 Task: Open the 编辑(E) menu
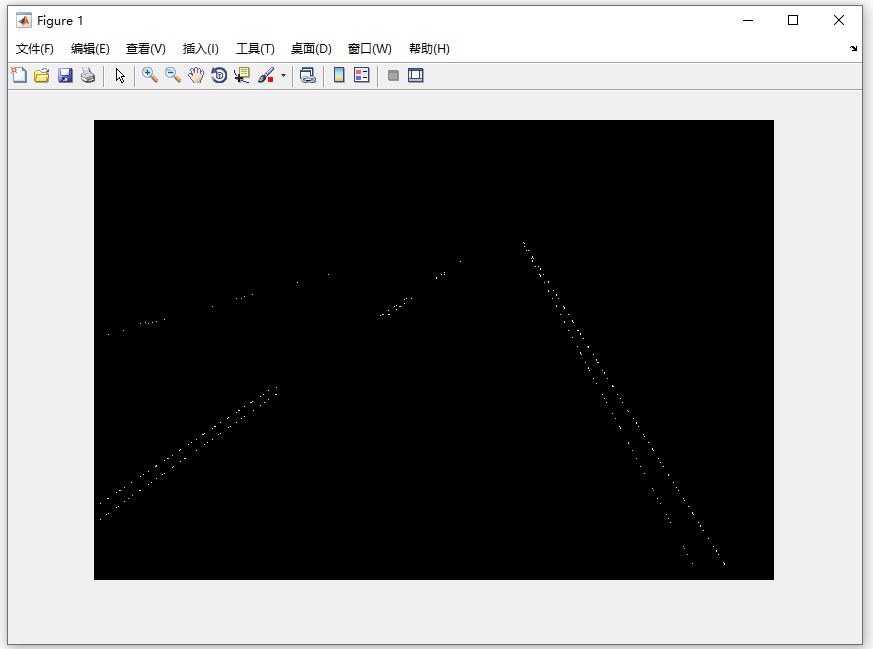pos(90,49)
